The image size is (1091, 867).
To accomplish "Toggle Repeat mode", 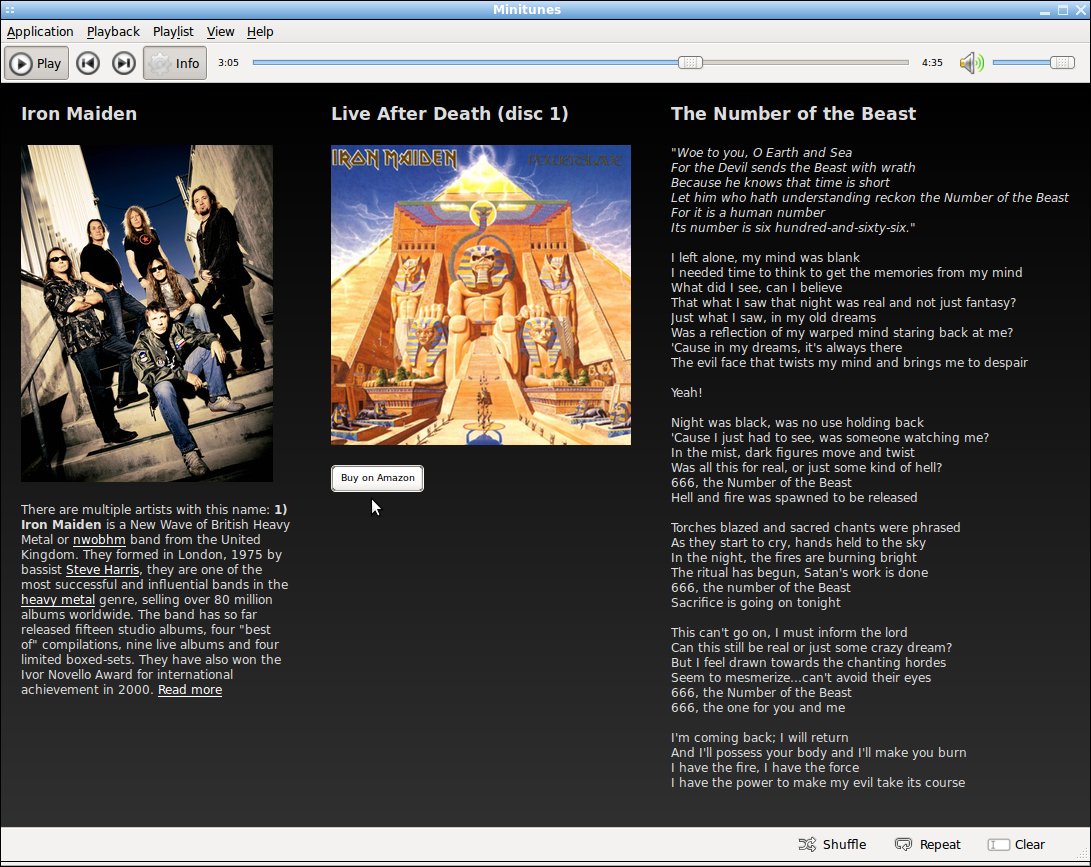I will (927, 845).
